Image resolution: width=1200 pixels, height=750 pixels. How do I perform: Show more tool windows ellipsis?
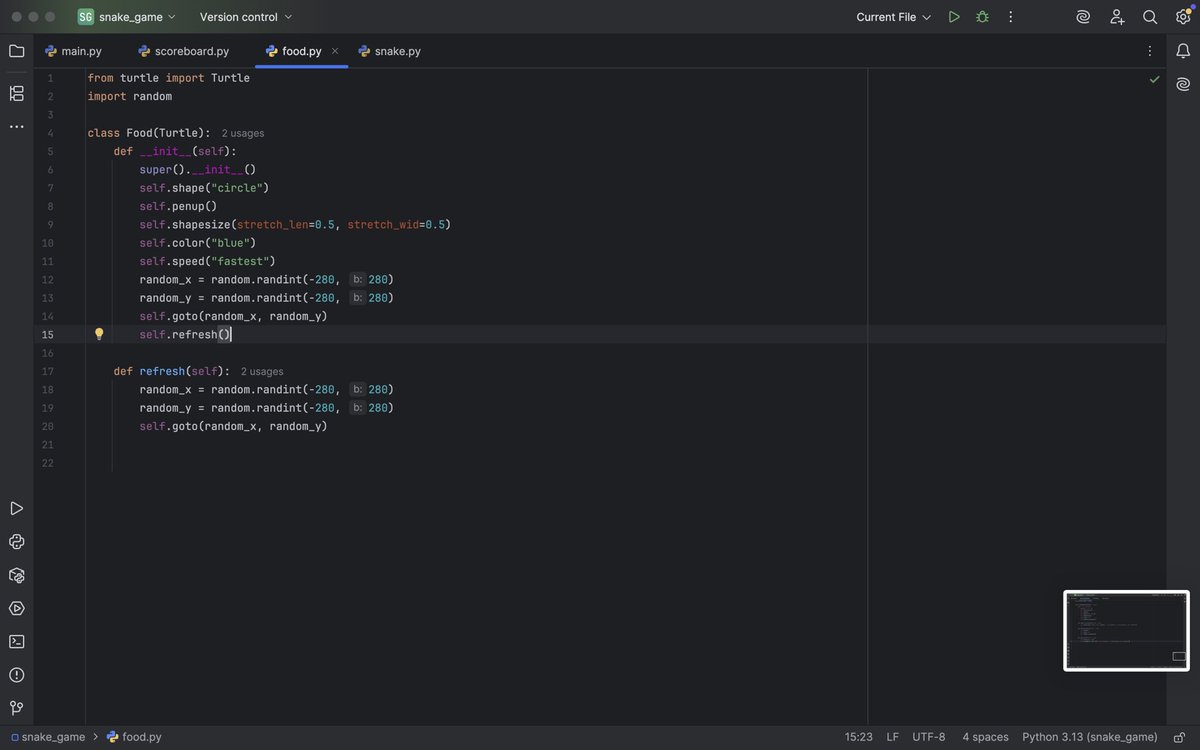pyautogui.click(x=16, y=127)
